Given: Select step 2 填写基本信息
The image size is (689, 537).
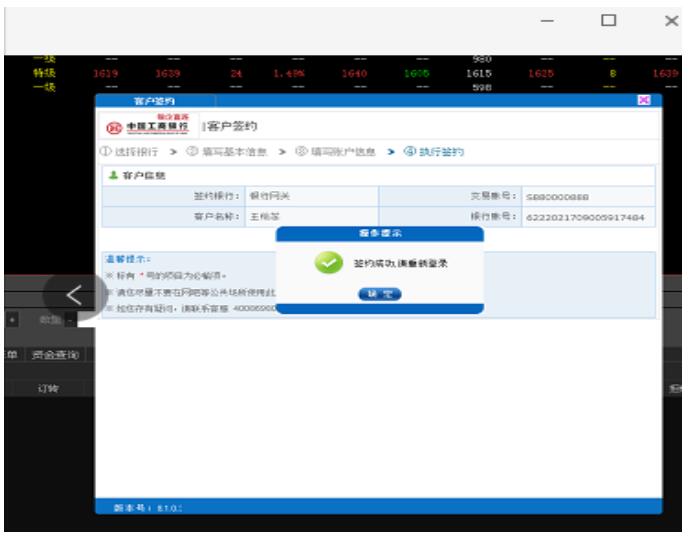Looking at the screenshot, I should (227, 152).
